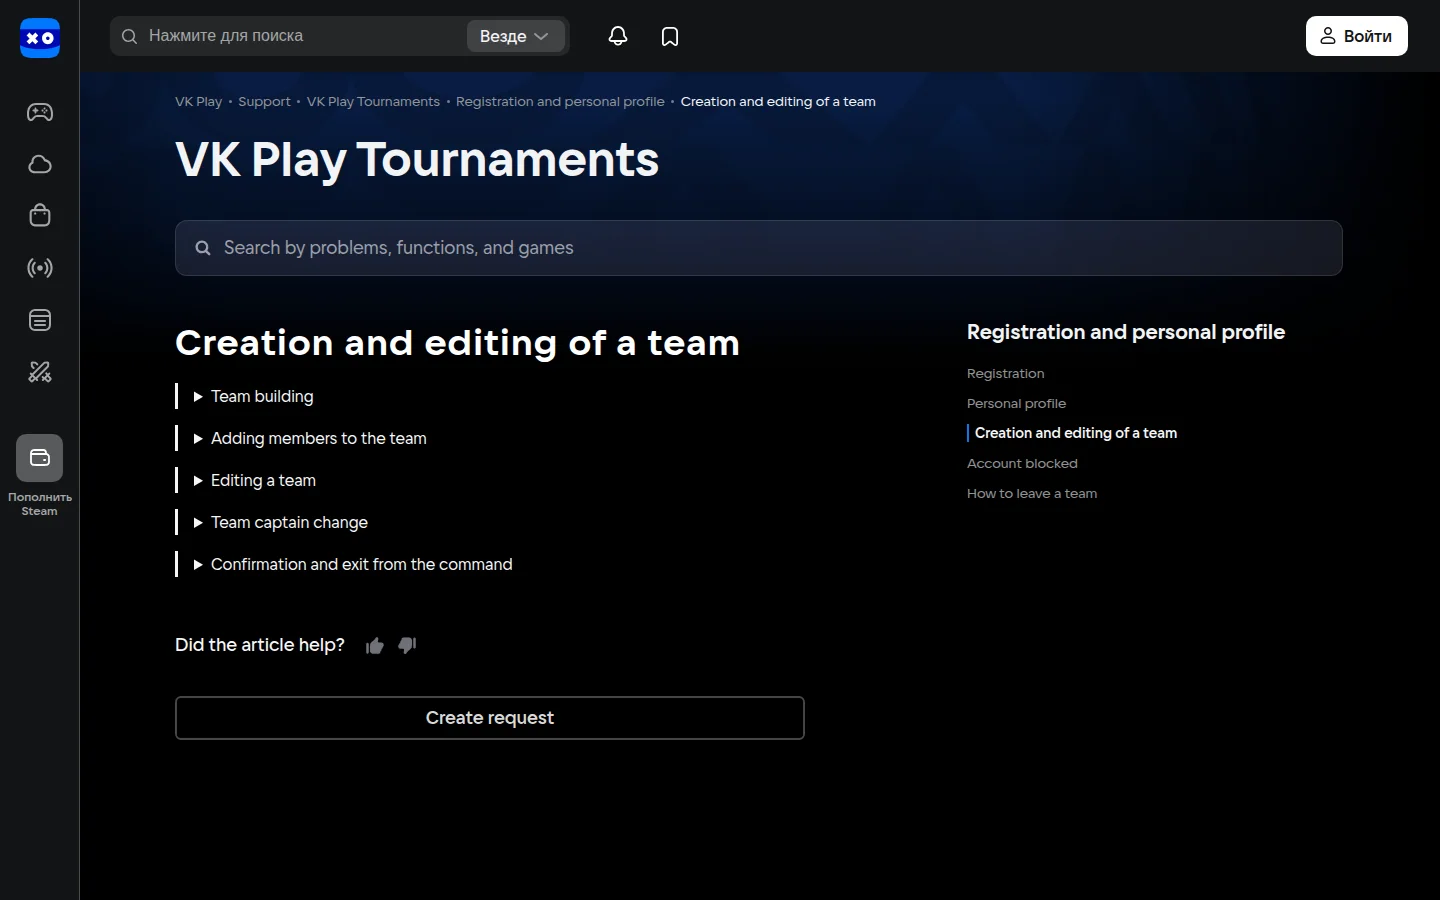Click the magnifier icon in top search
This screenshot has width=1440, height=900.
[x=129, y=36]
